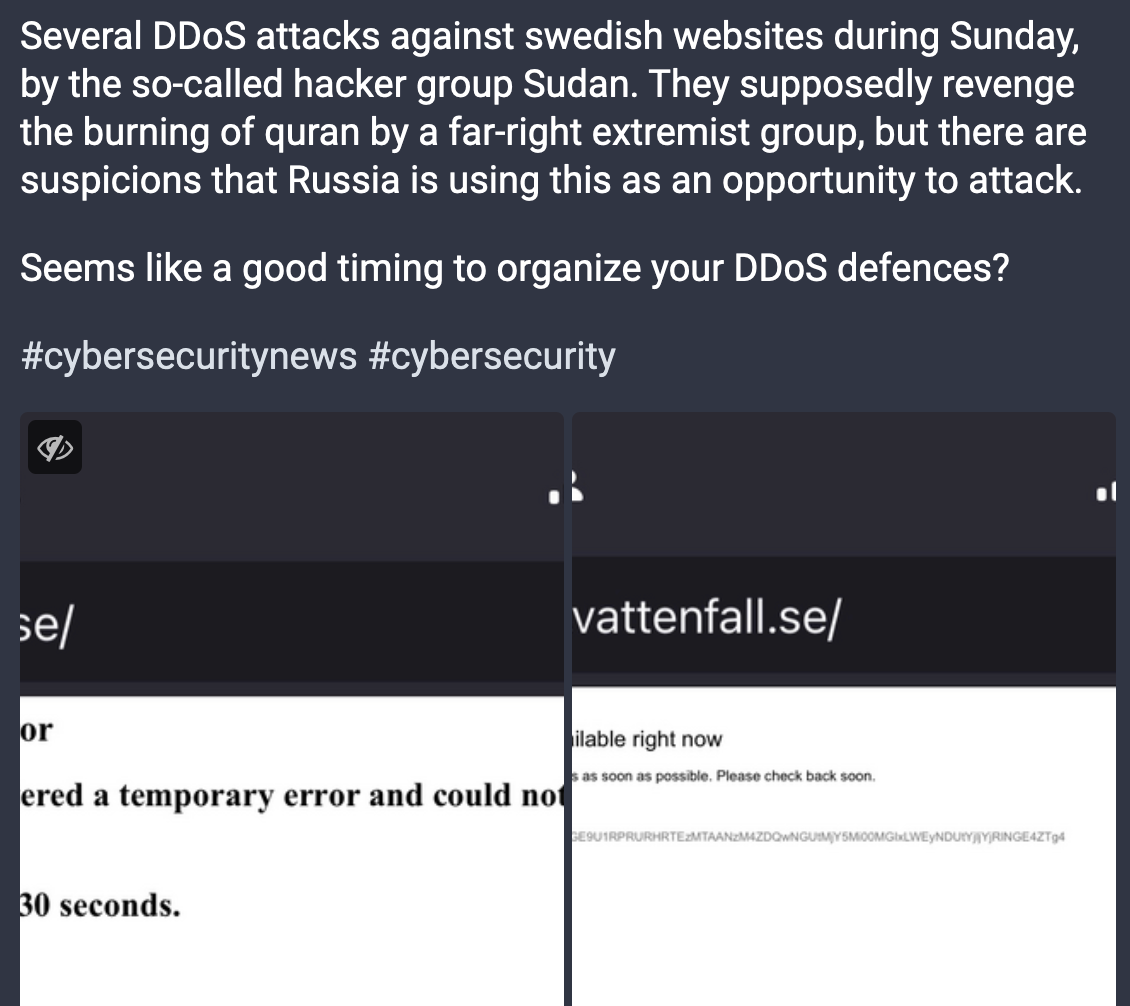Click signal bars icon in right screenshot
Image resolution: width=1130 pixels, height=1006 pixels.
pyautogui.click(x=1105, y=493)
